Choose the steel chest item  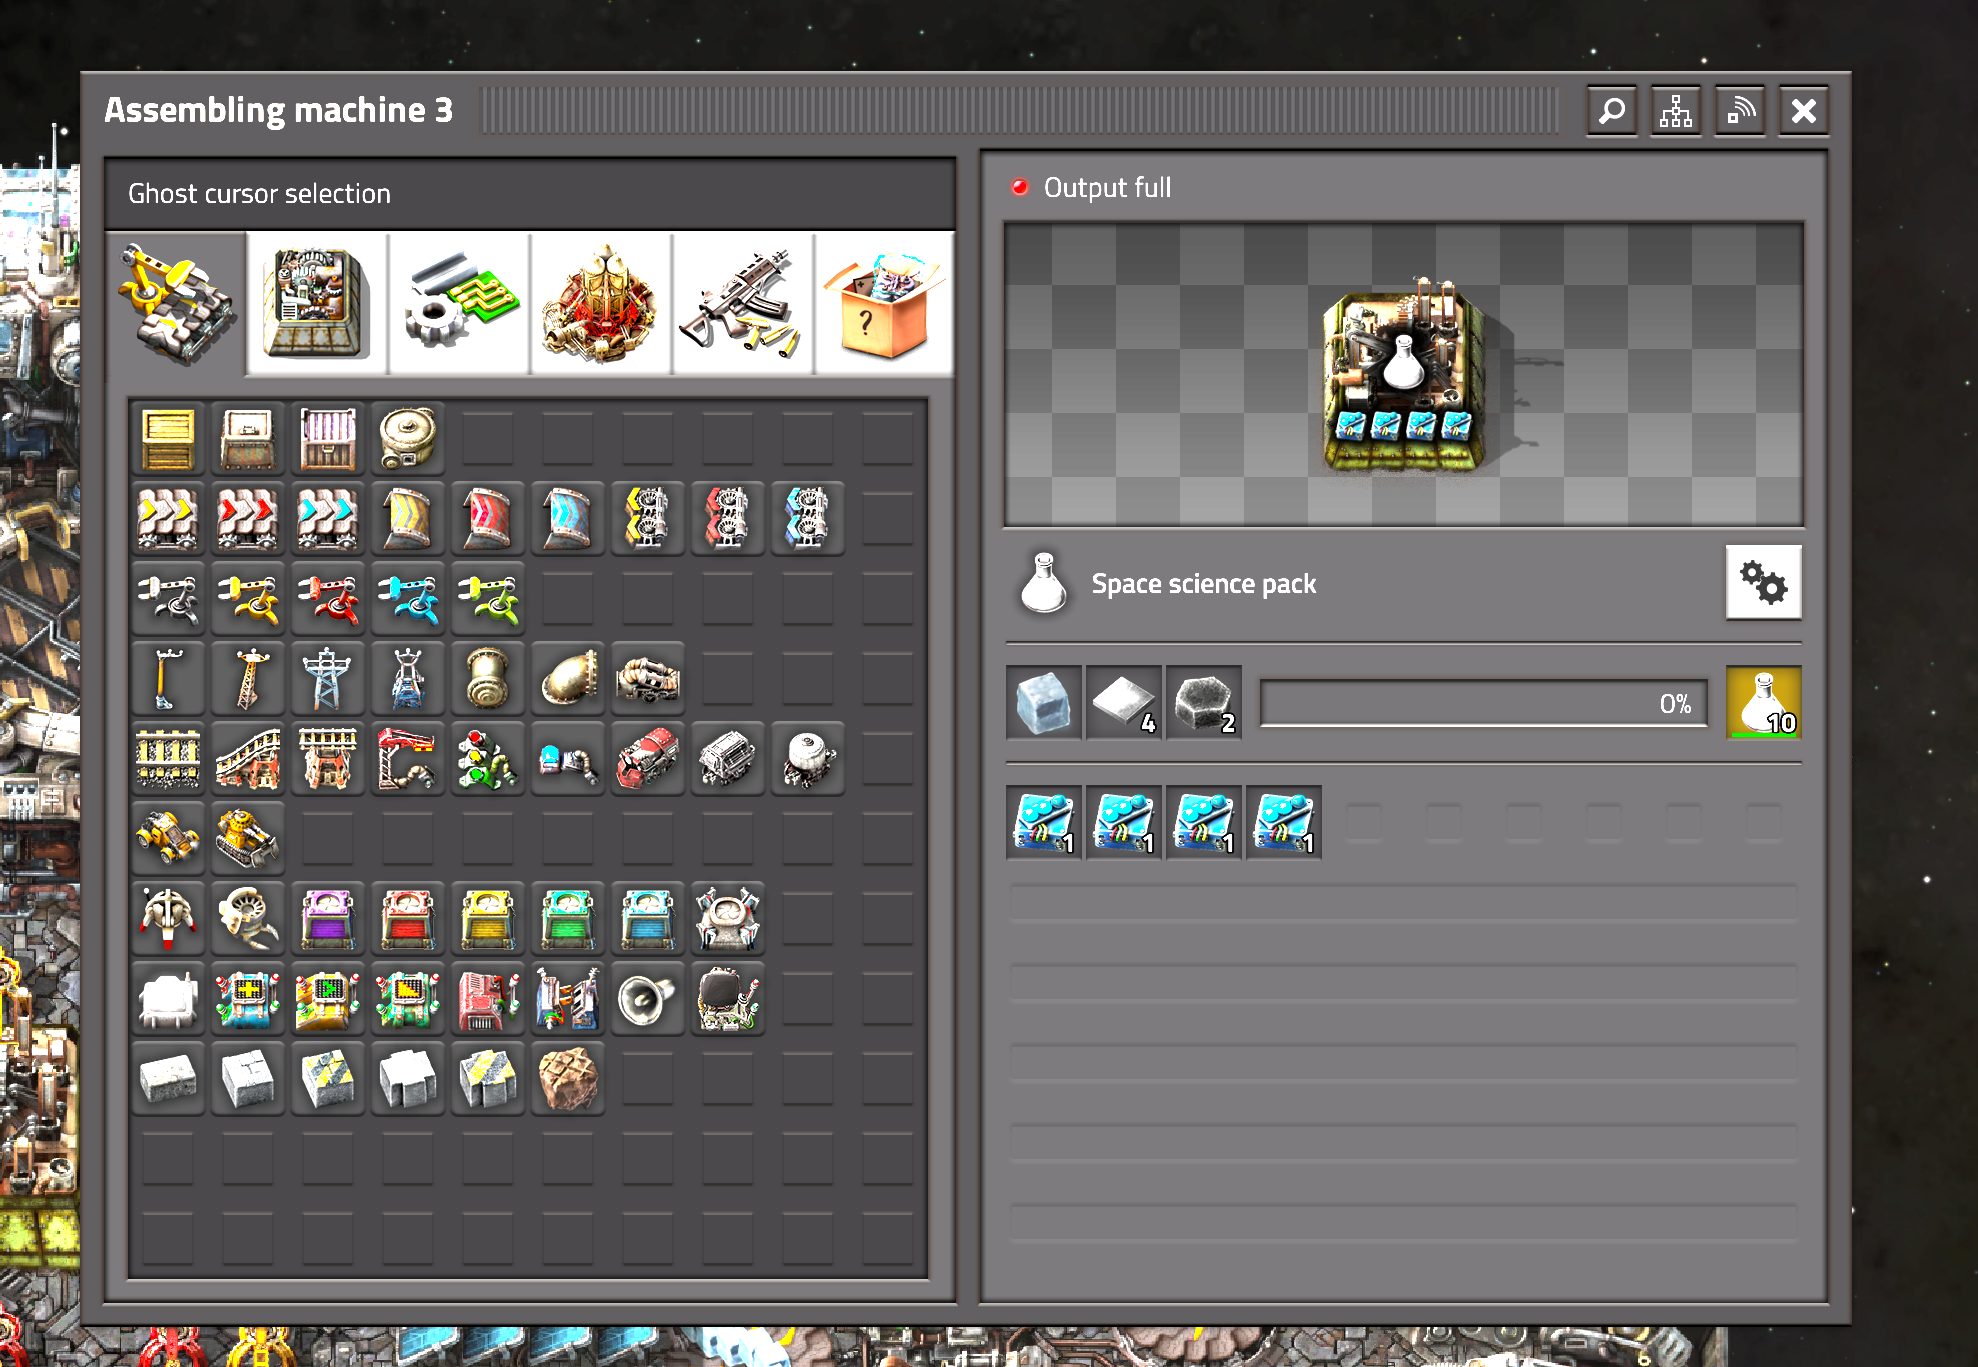(x=328, y=438)
